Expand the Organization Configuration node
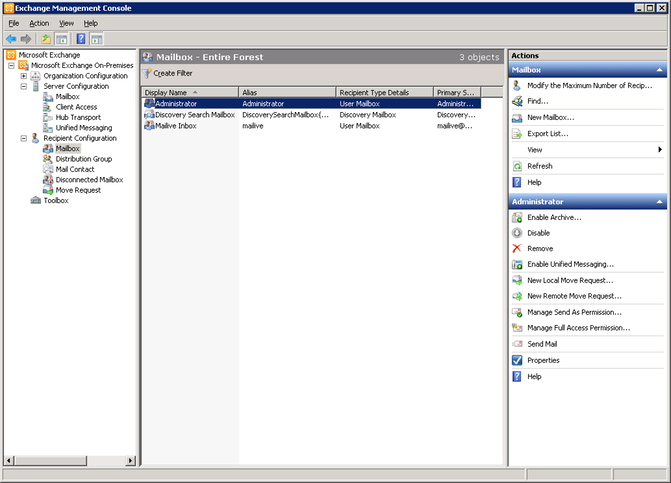 24,76
